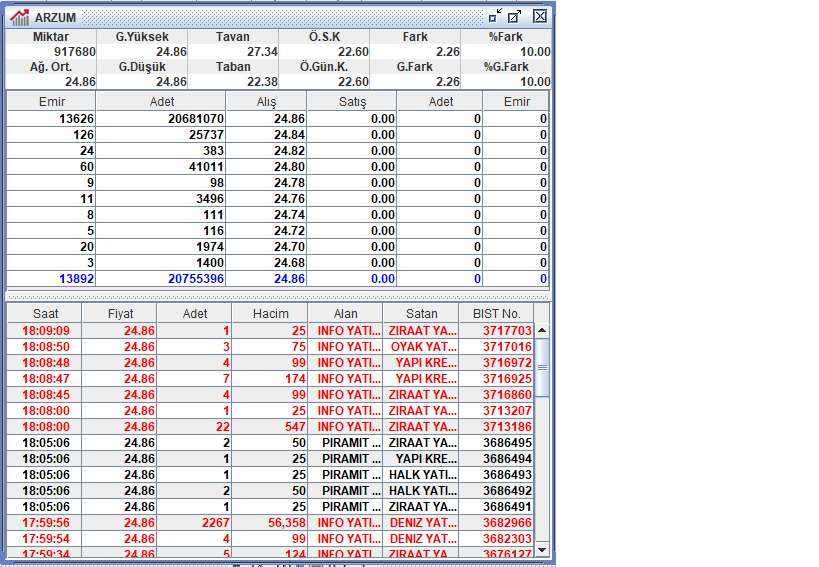Select the bid price 24.74
The height and width of the screenshot is (567, 819).
coord(289,215)
